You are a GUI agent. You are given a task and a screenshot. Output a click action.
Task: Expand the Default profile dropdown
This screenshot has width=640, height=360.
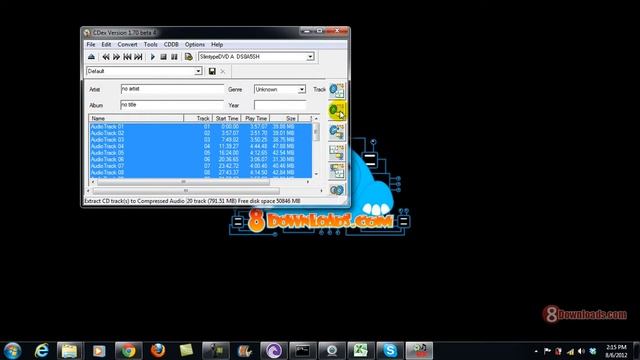point(198,71)
